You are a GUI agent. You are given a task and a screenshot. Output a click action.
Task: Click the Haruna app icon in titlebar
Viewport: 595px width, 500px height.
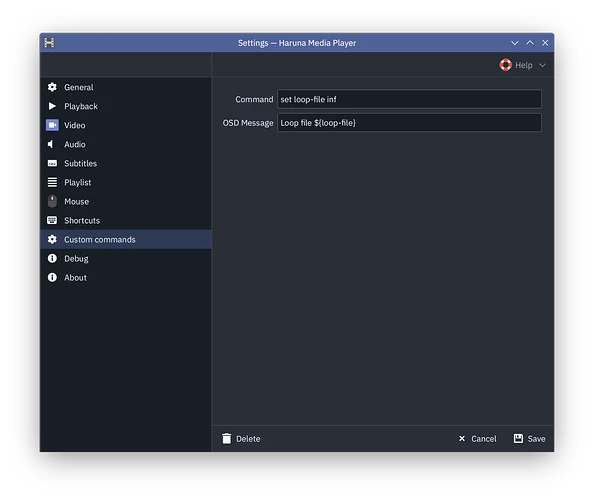point(49,43)
